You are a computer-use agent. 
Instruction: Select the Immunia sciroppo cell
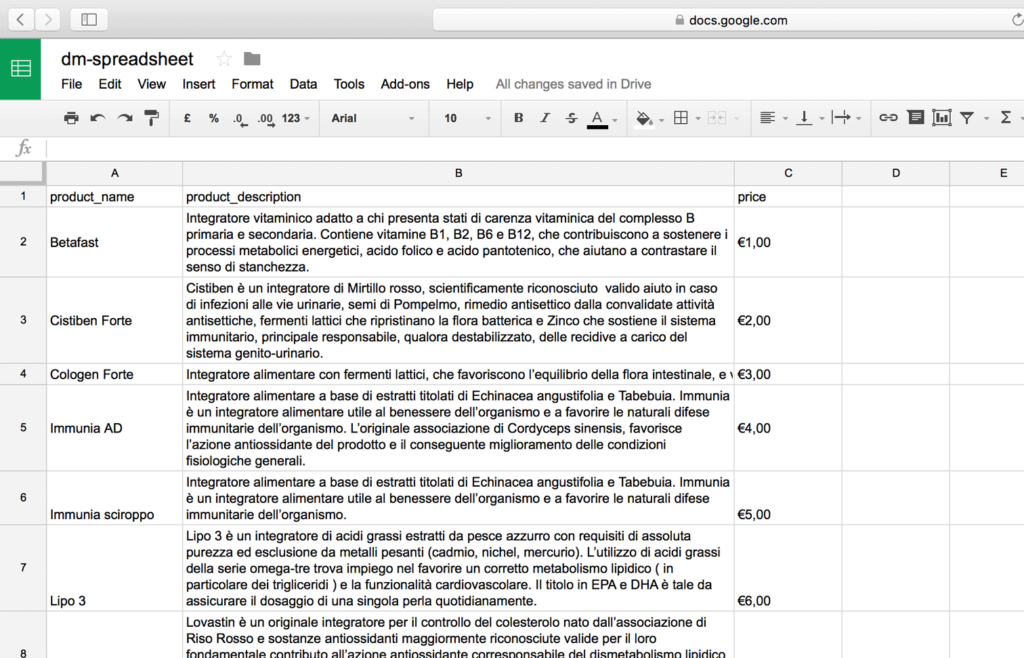point(114,498)
